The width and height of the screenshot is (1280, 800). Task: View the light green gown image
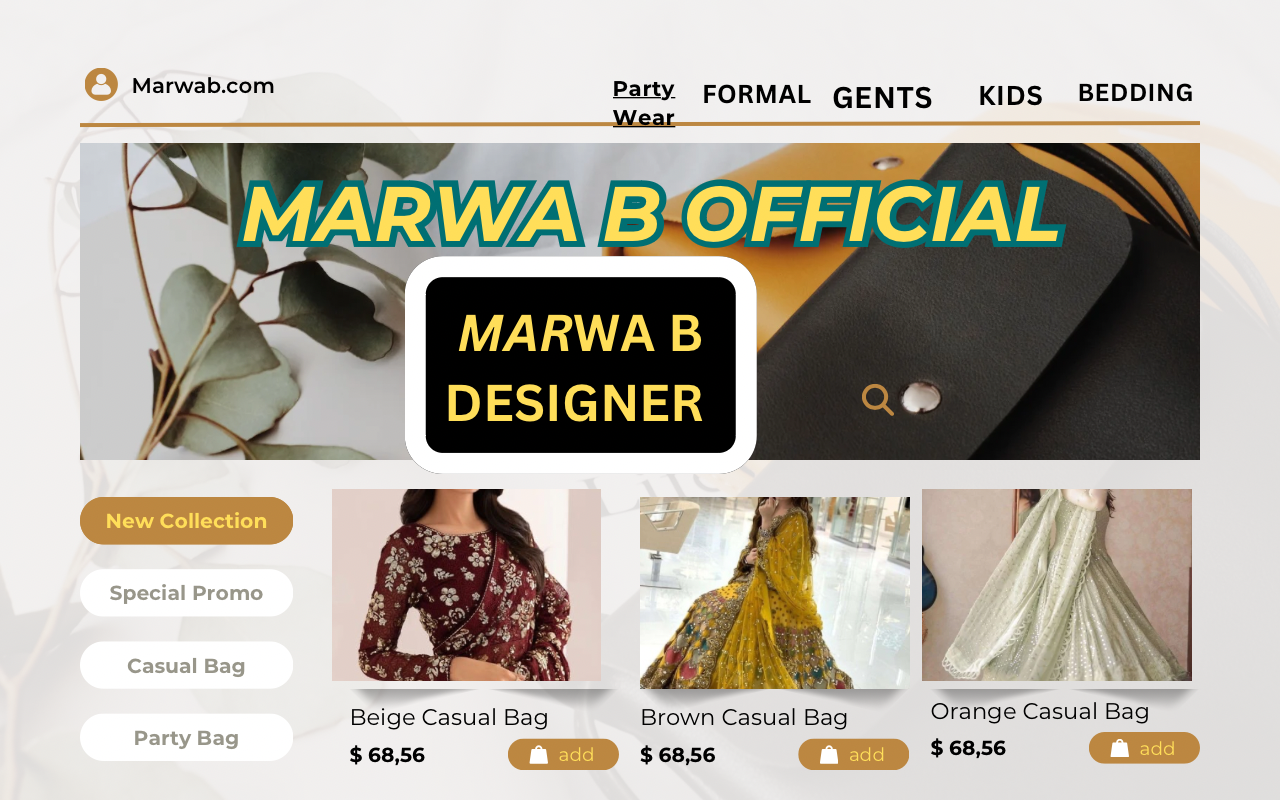point(1057,585)
